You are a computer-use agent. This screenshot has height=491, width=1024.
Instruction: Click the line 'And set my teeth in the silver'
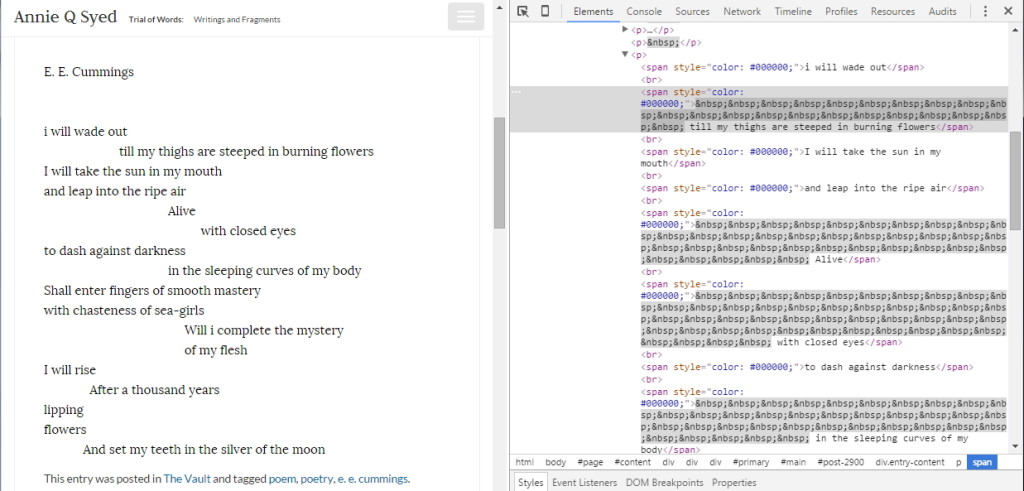(x=204, y=449)
